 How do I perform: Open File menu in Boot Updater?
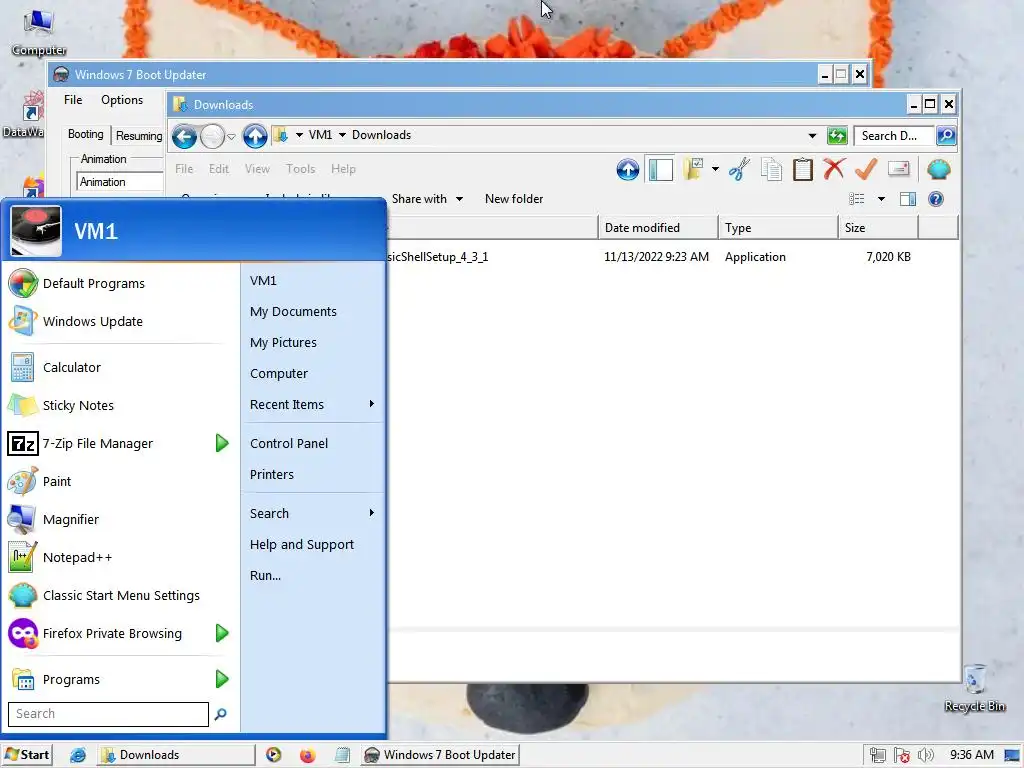point(73,100)
